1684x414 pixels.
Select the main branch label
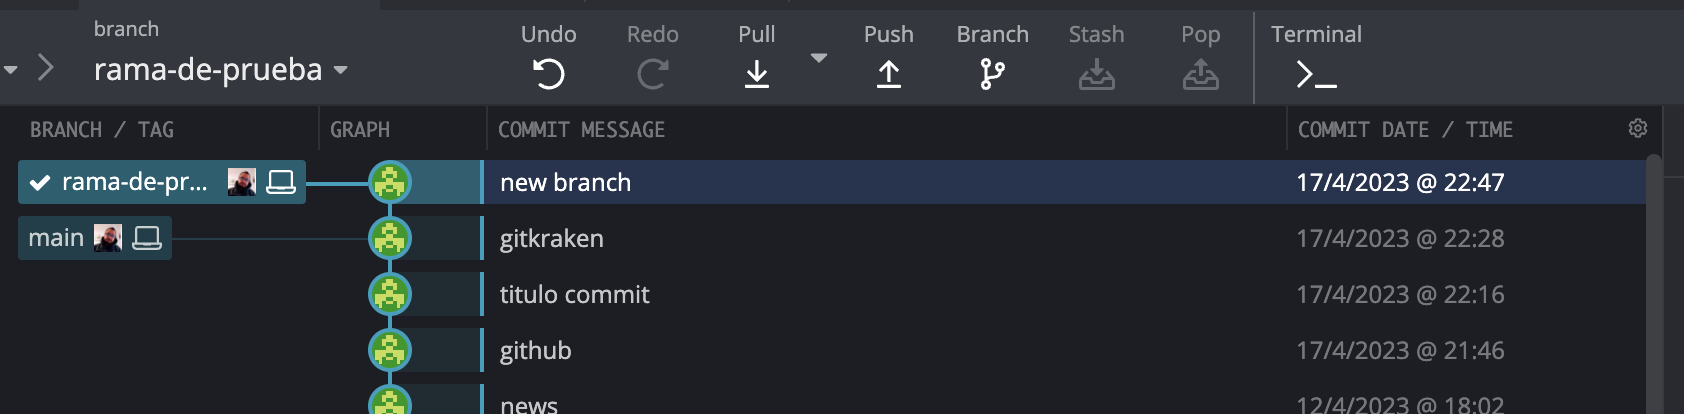coord(56,238)
